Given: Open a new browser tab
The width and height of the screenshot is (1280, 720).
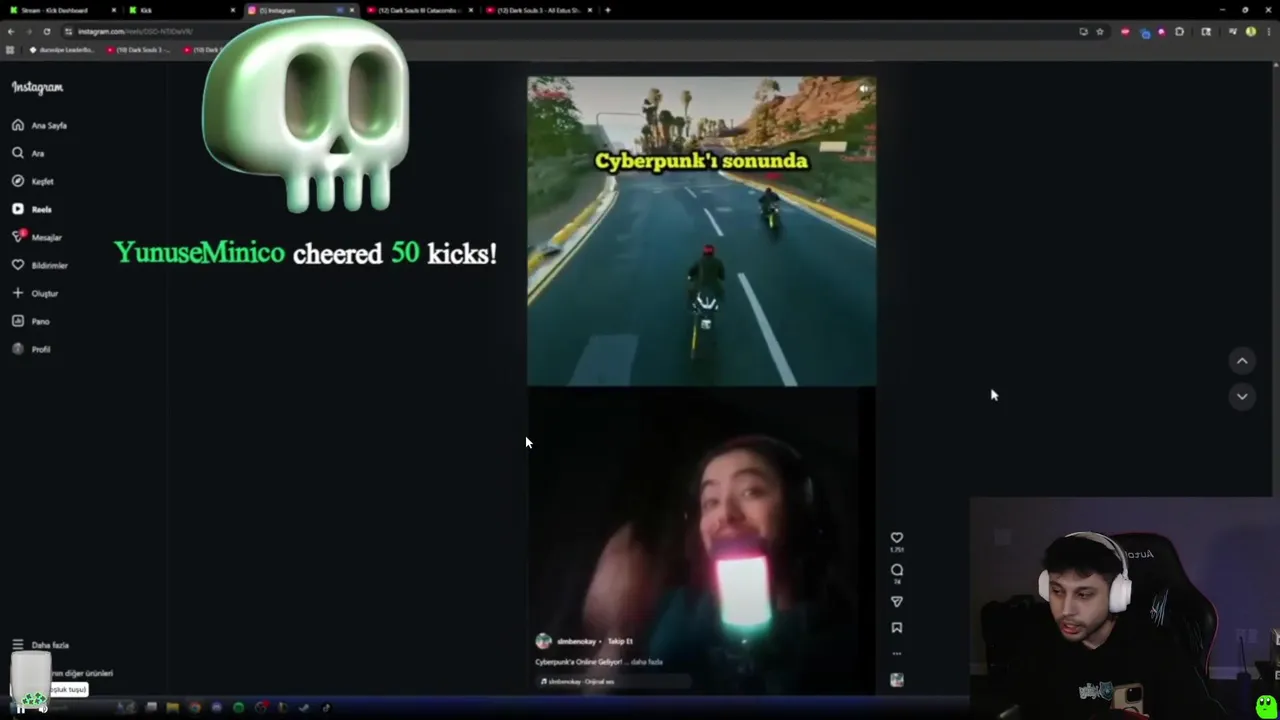Looking at the screenshot, I should 608,10.
